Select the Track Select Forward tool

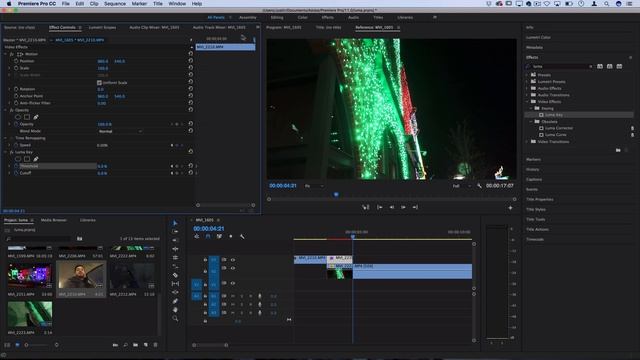[175, 231]
